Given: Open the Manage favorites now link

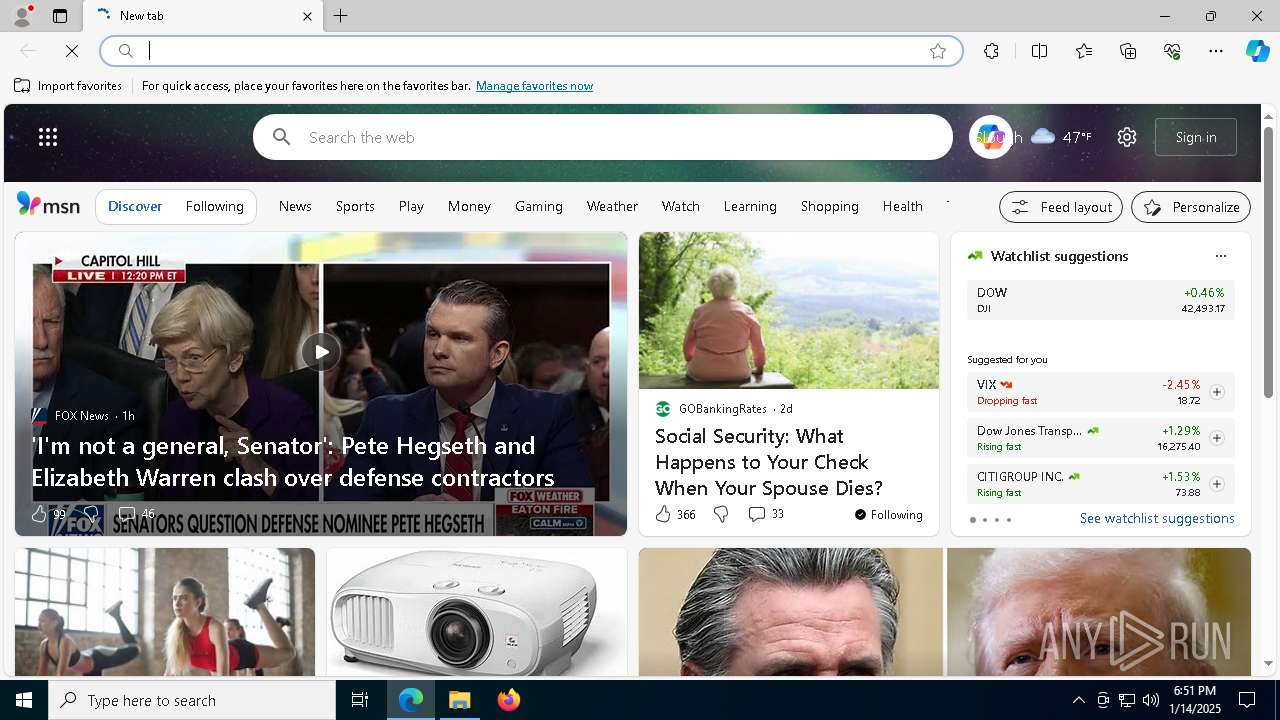Looking at the screenshot, I should 534,86.
